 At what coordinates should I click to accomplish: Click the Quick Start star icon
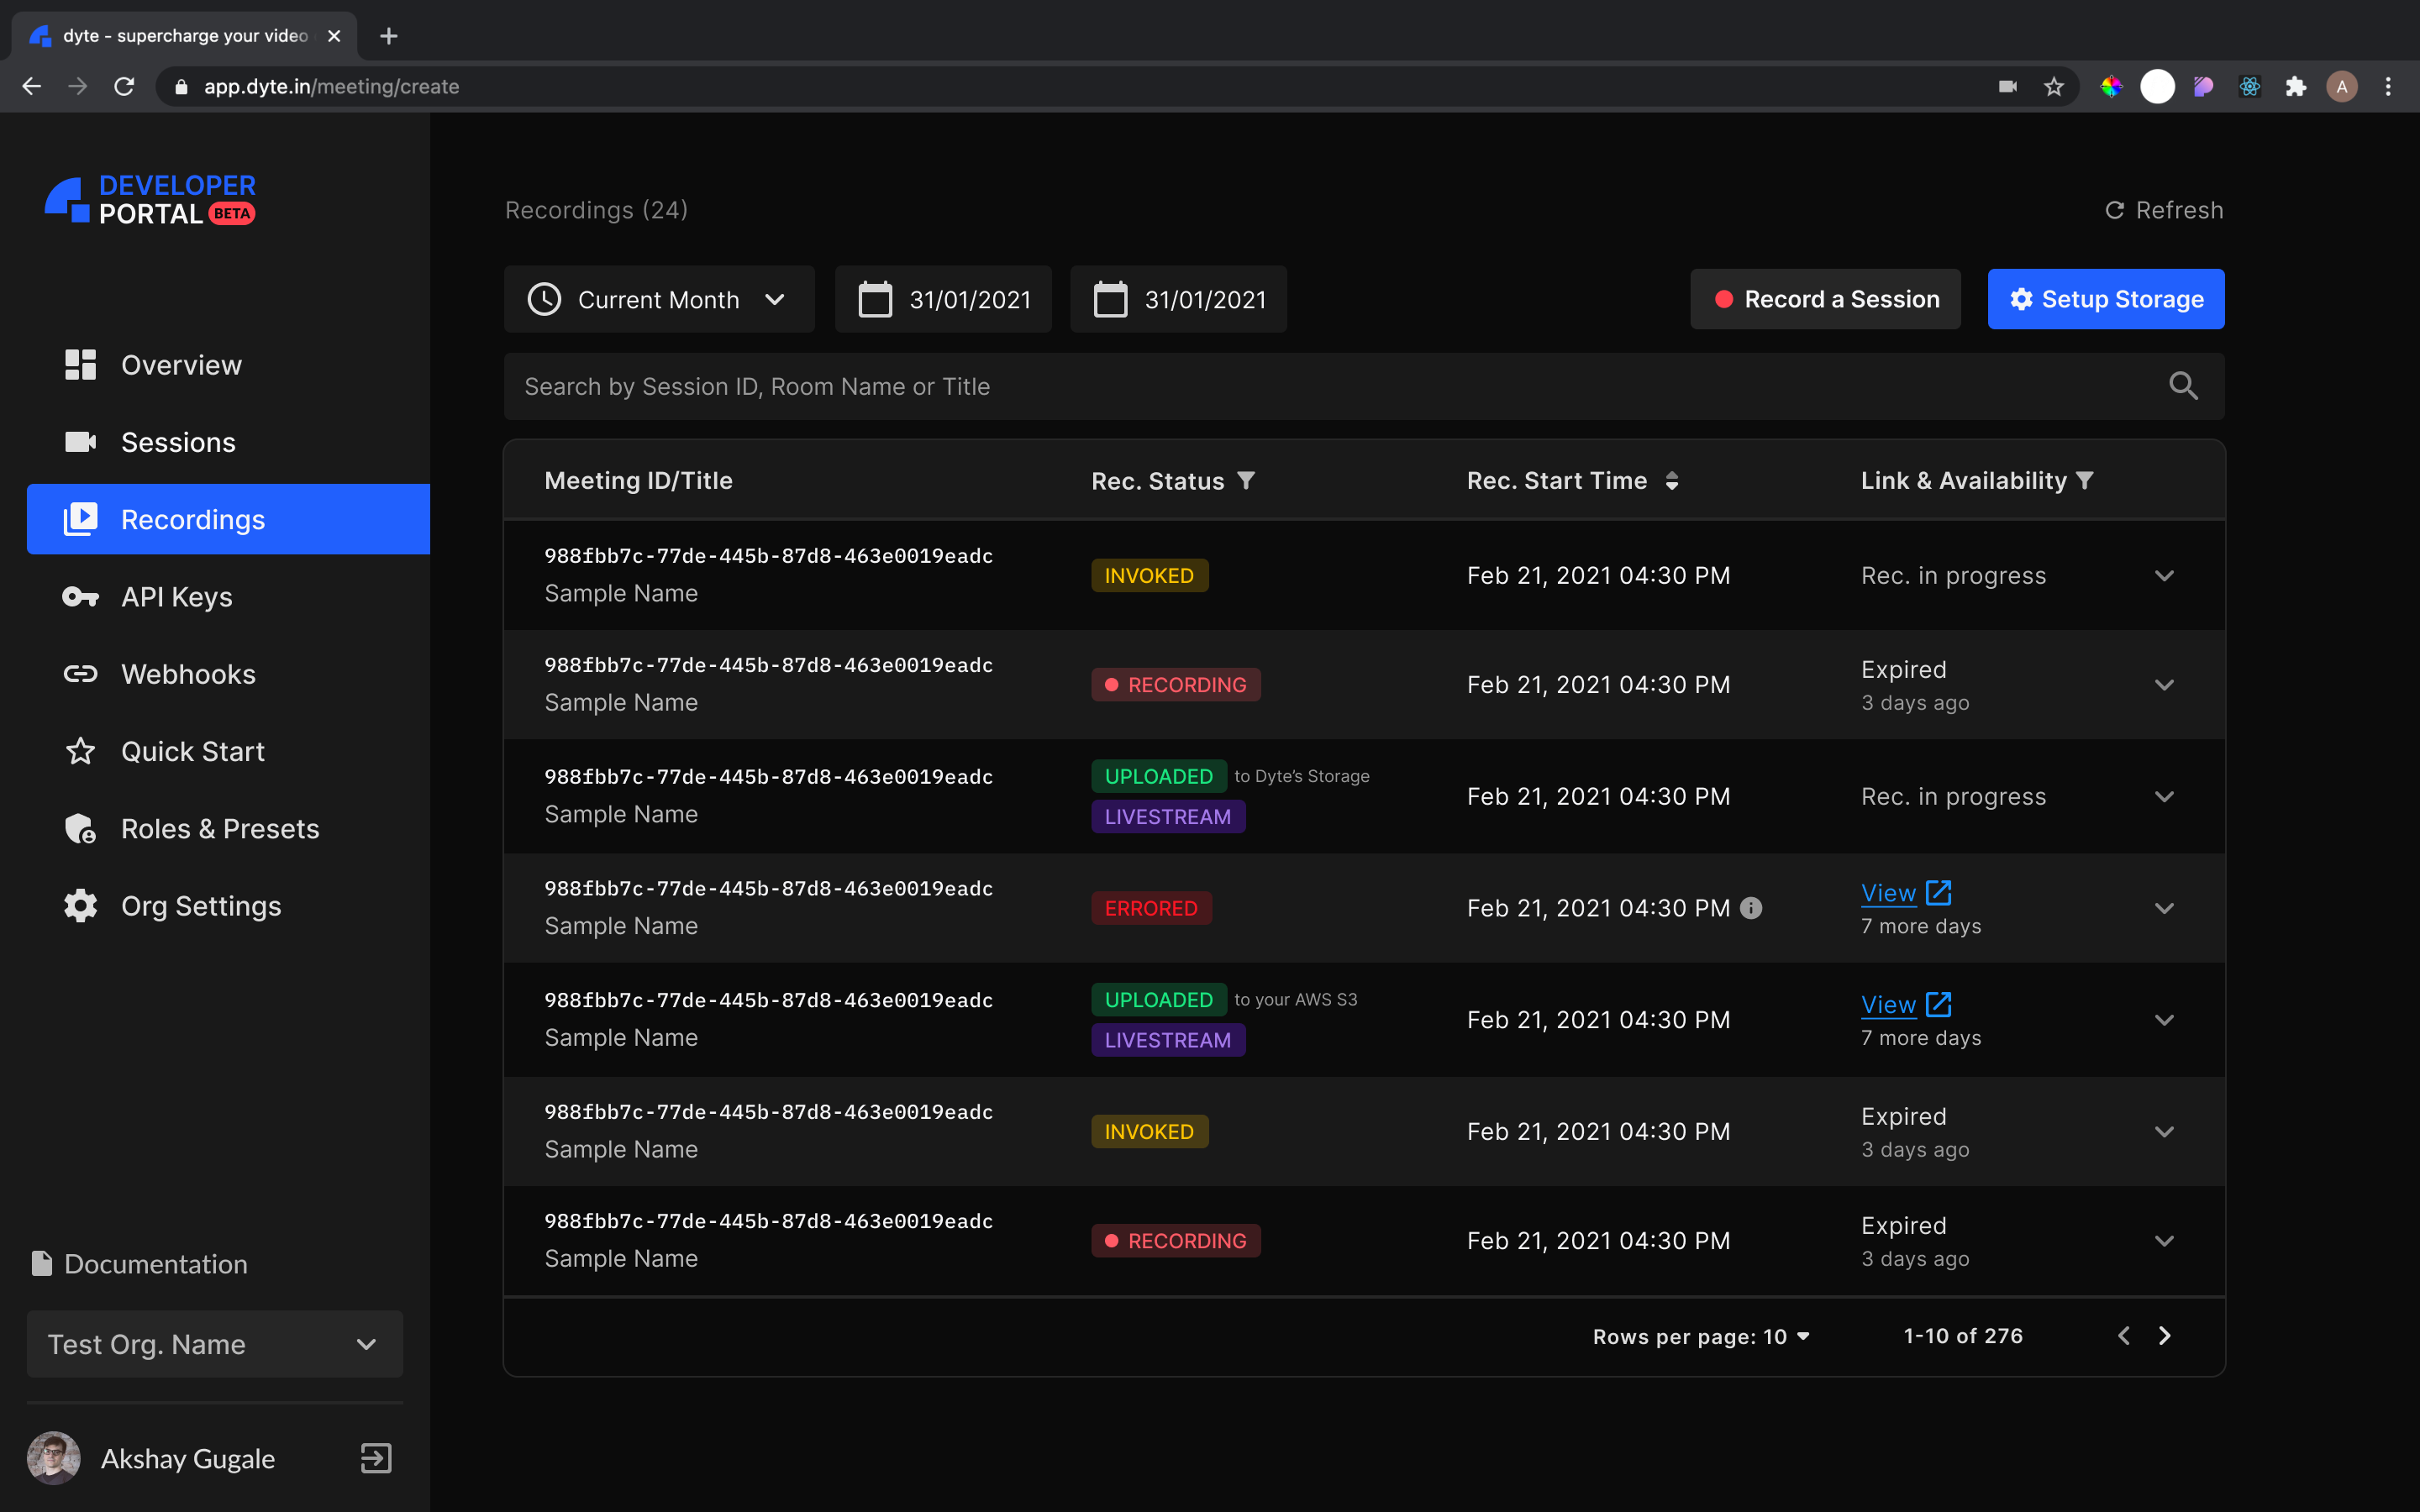point(80,751)
